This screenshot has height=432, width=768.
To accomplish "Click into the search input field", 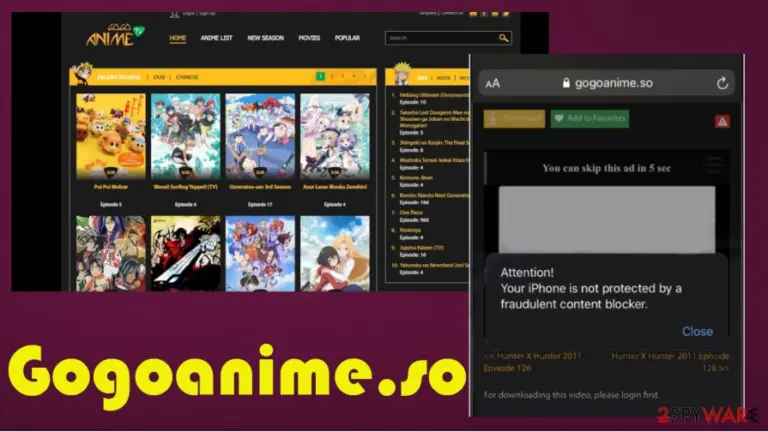I will pos(442,38).
